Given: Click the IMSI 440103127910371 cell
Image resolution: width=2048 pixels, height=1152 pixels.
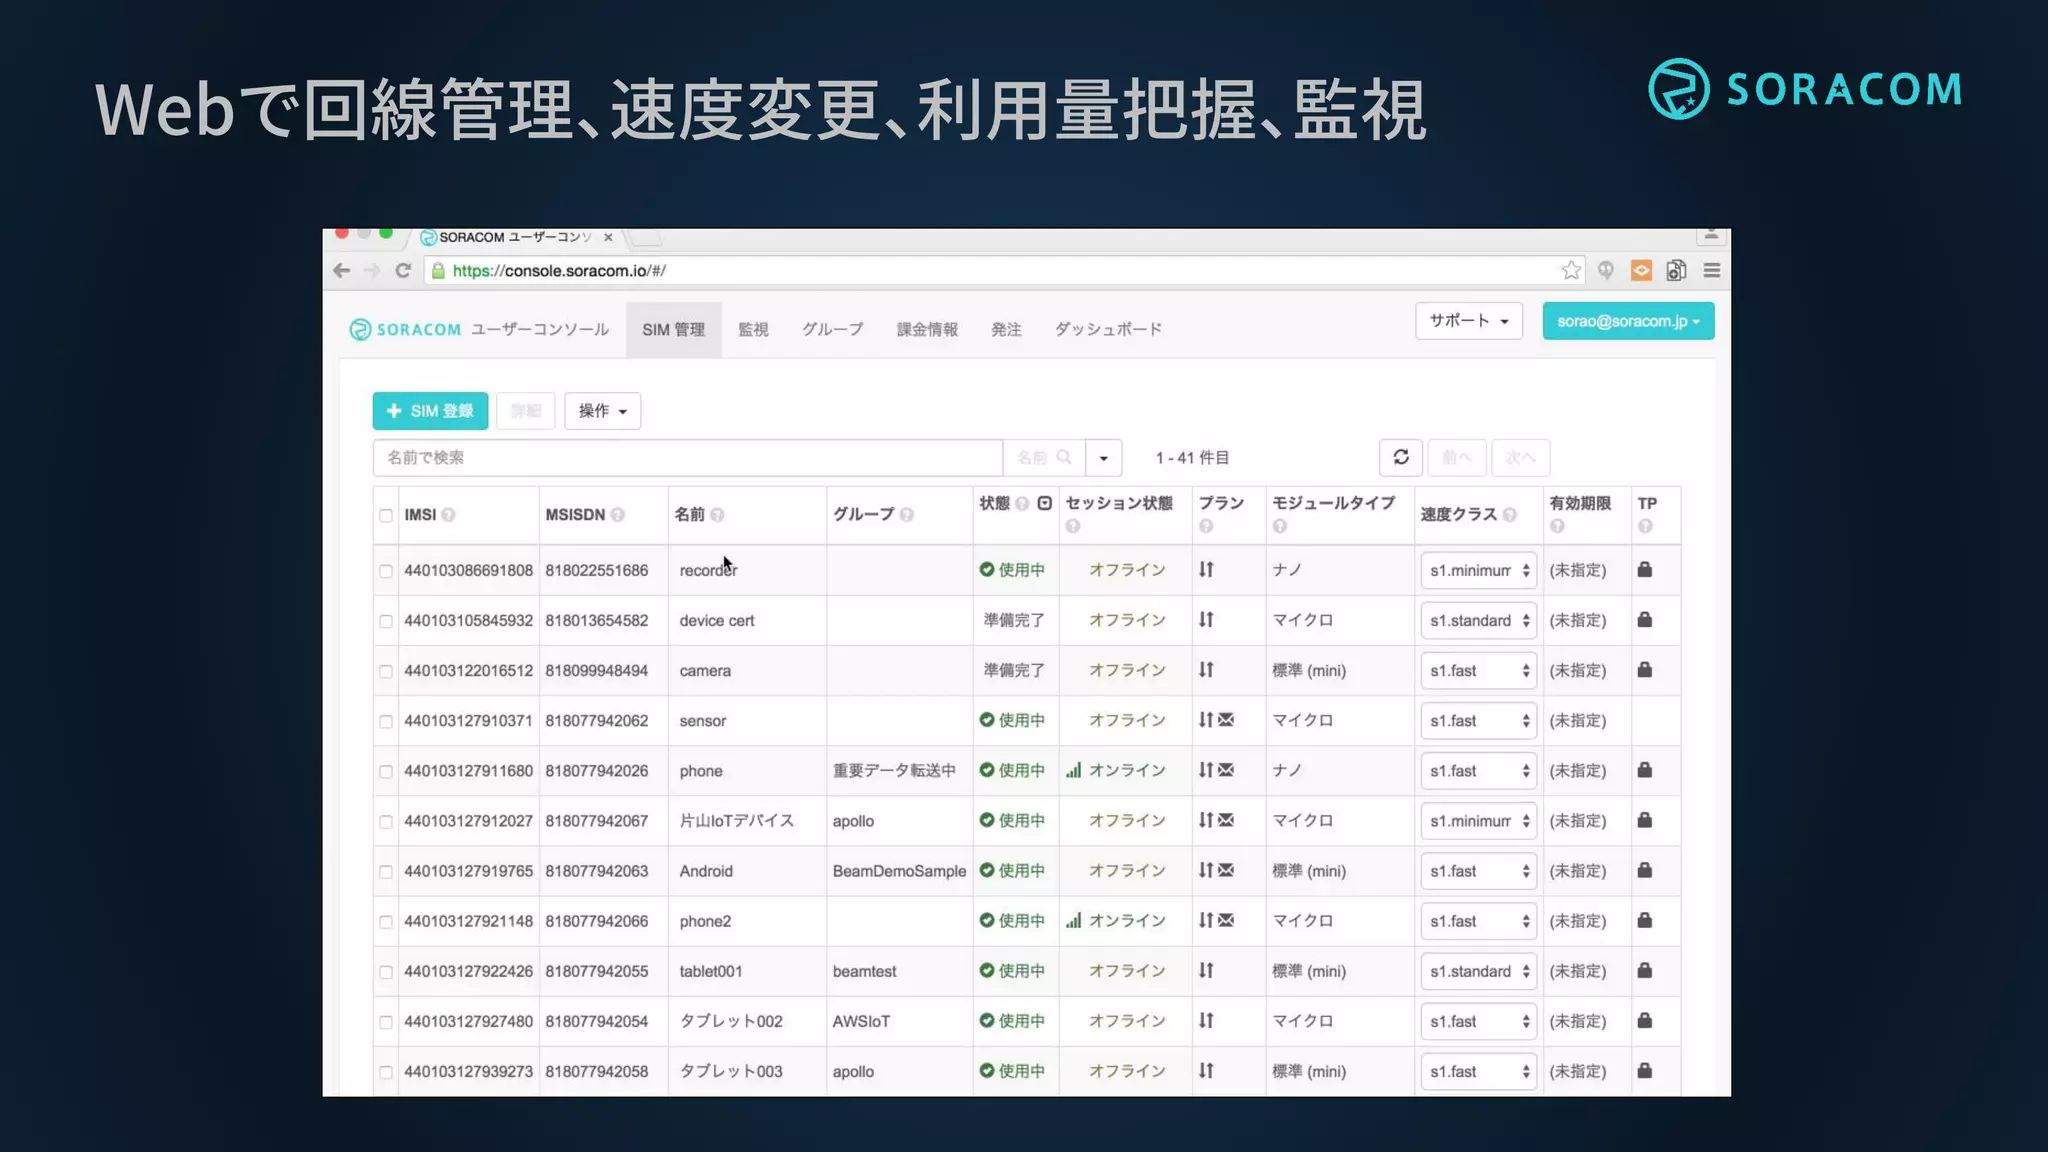Looking at the screenshot, I should coord(468,720).
